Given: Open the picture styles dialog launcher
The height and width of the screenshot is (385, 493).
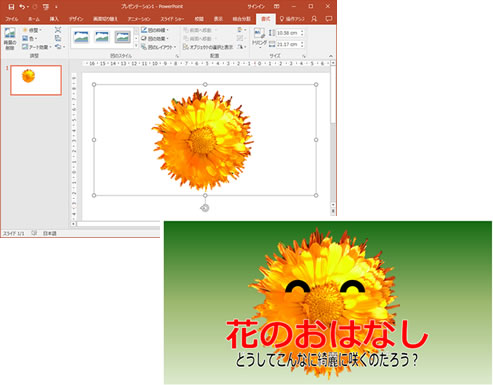Looking at the screenshot, I should click(x=177, y=56).
